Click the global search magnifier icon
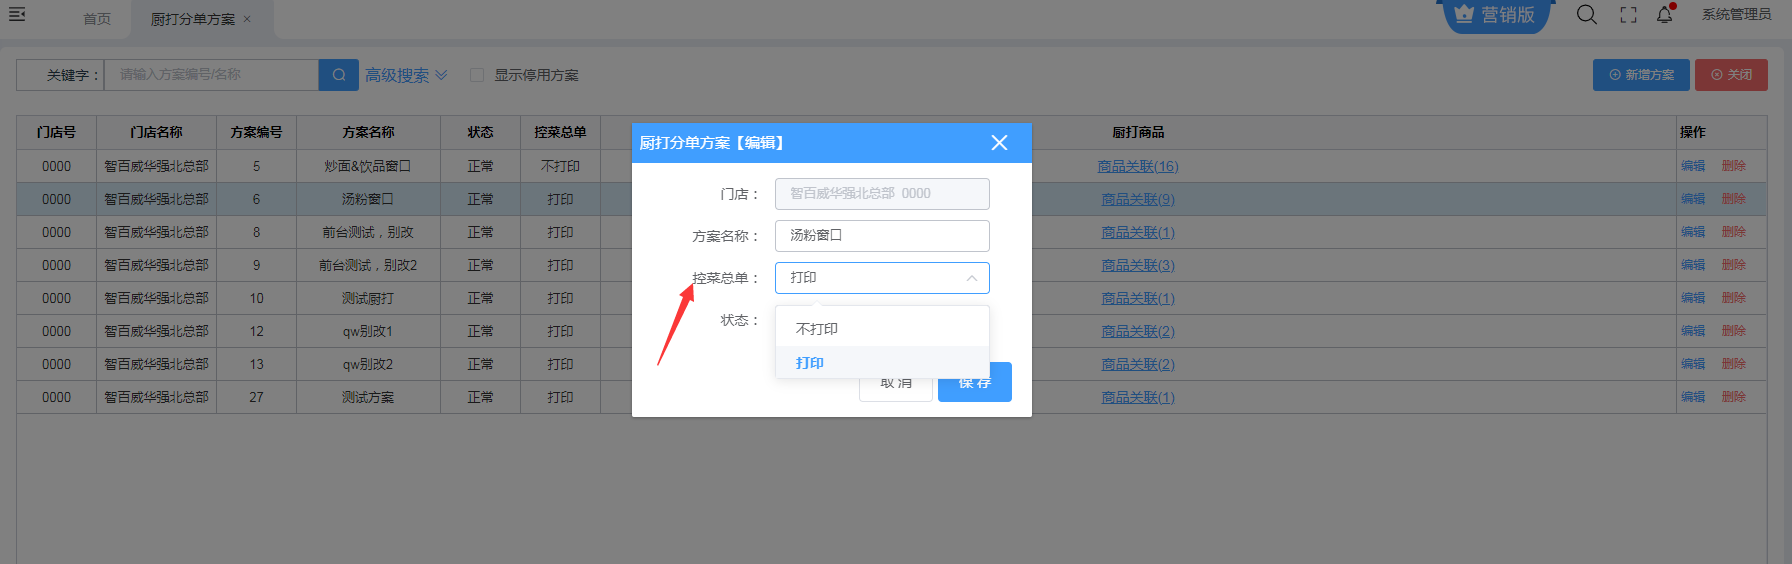Screen dimensions: 1792x564 click(1586, 14)
